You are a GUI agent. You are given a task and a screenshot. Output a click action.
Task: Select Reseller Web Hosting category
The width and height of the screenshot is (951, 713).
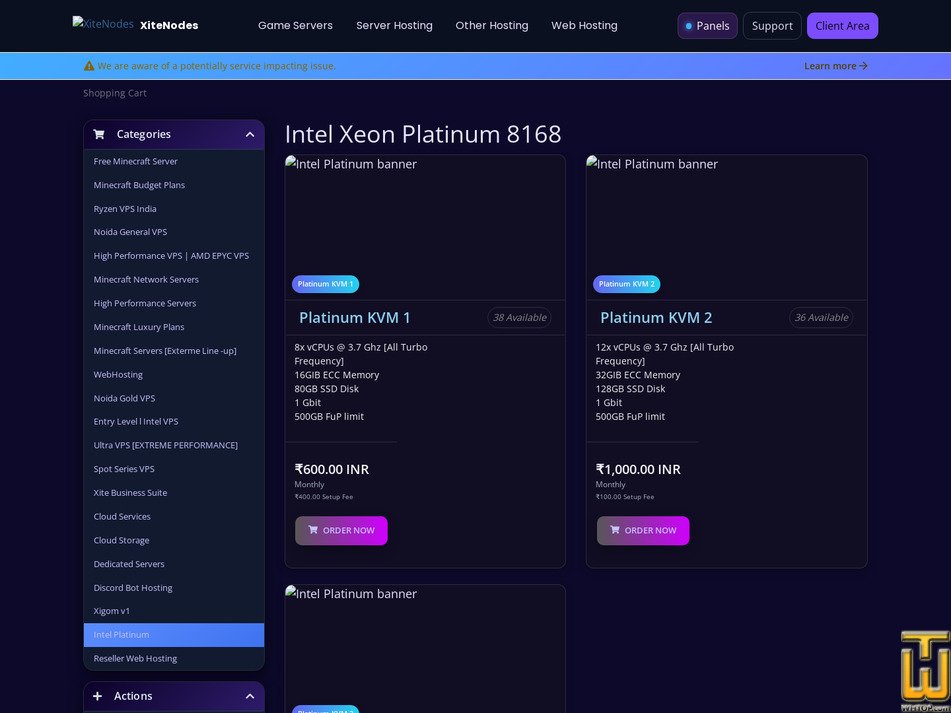coord(173,658)
